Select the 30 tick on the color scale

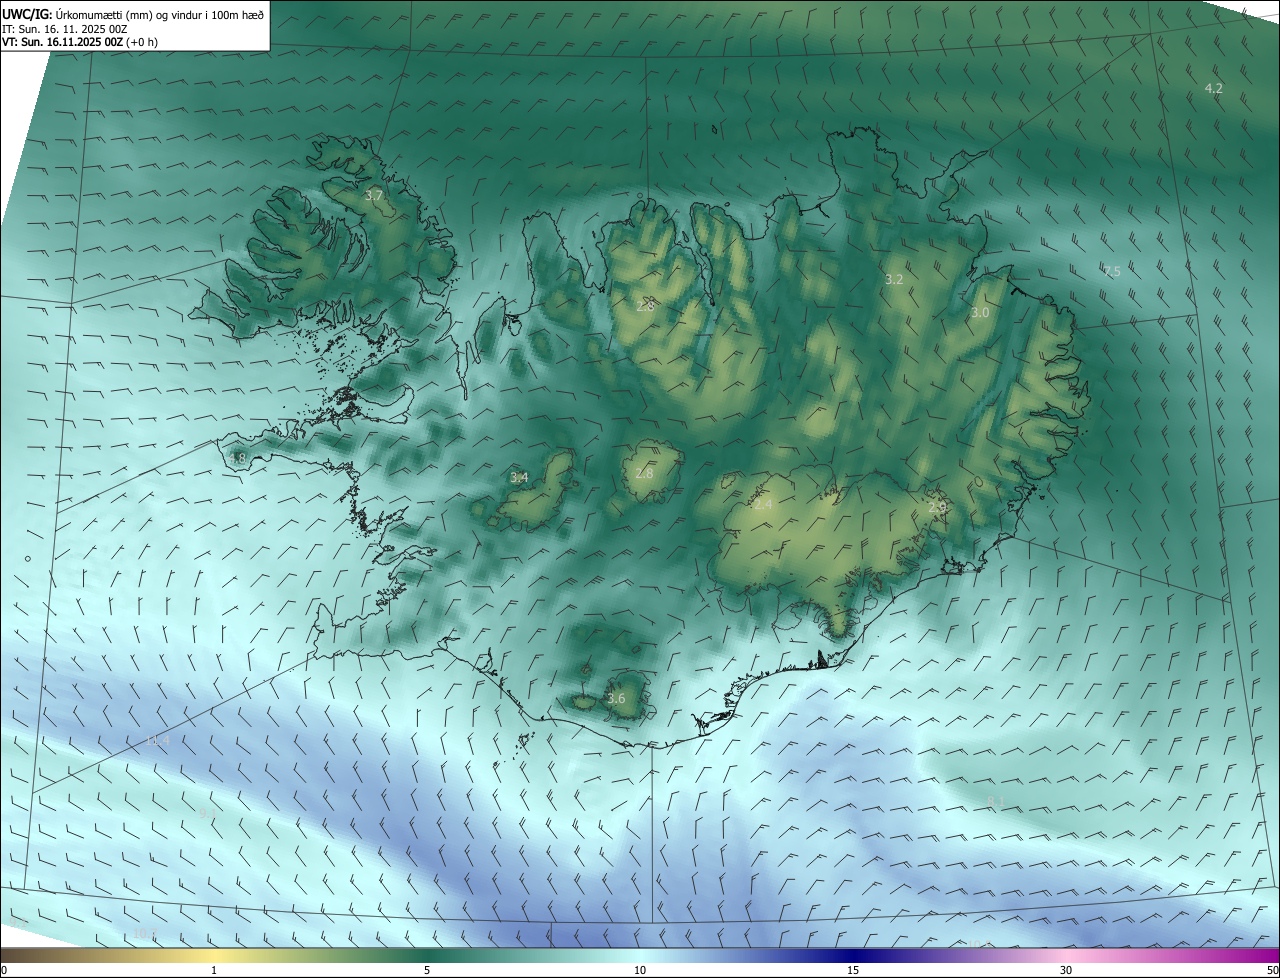point(1066,970)
